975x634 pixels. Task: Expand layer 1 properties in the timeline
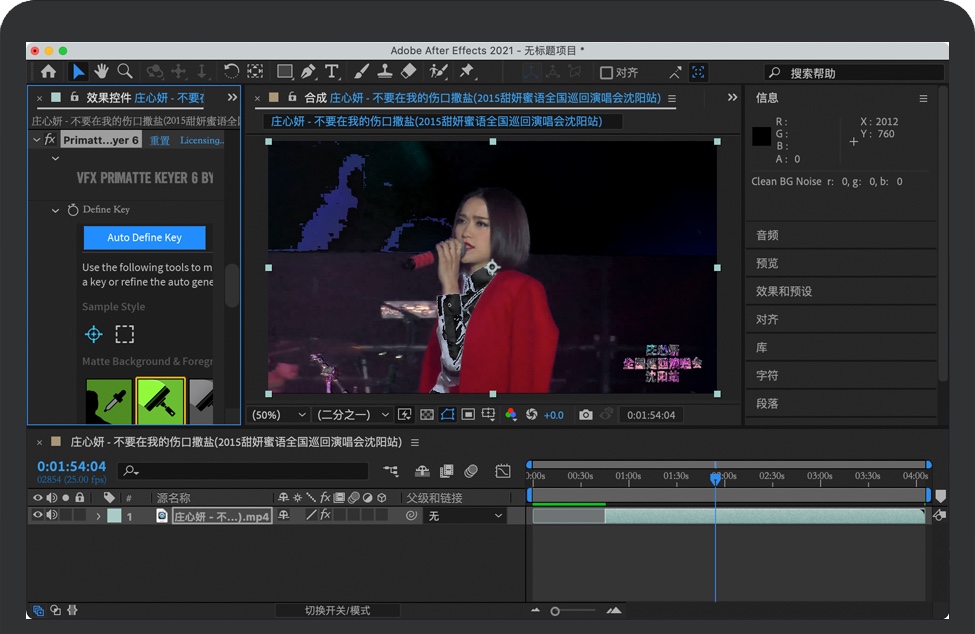click(x=98, y=516)
